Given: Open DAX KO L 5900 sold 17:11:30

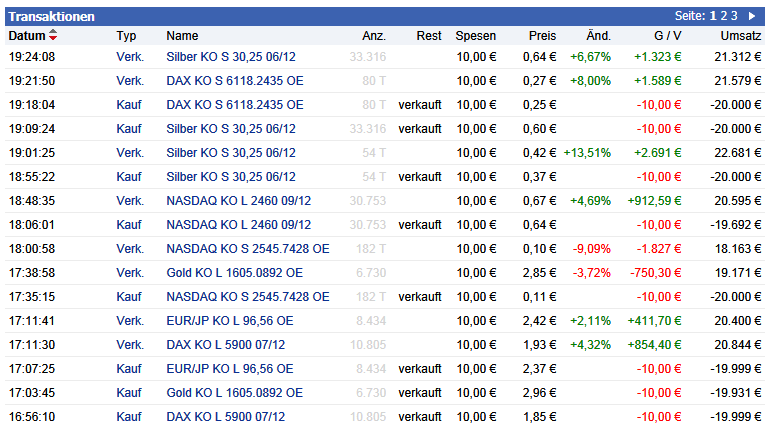Looking at the screenshot, I should (x=226, y=345).
